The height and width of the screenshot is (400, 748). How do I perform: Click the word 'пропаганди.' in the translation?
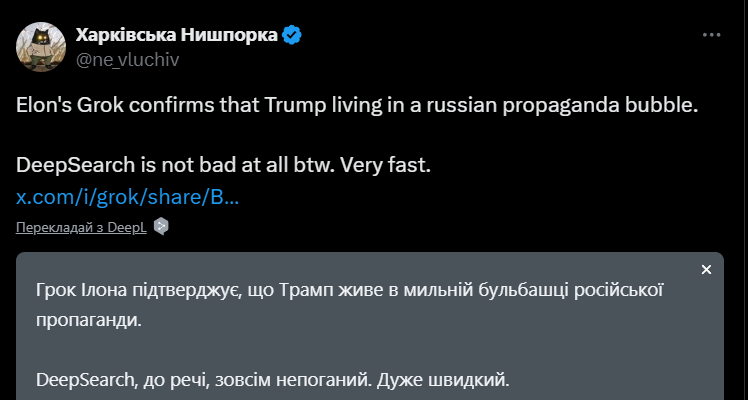[x=88, y=322]
